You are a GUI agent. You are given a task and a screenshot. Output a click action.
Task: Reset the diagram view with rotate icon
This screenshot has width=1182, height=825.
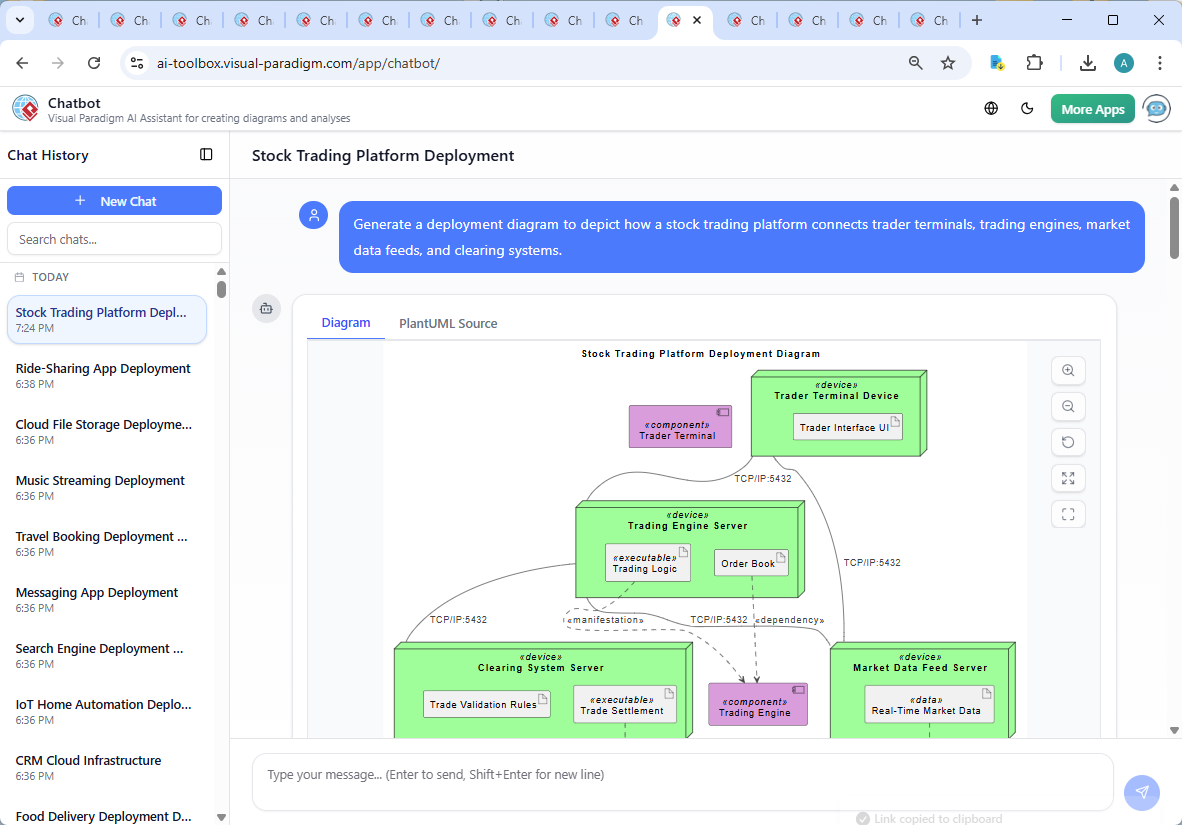1068,442
